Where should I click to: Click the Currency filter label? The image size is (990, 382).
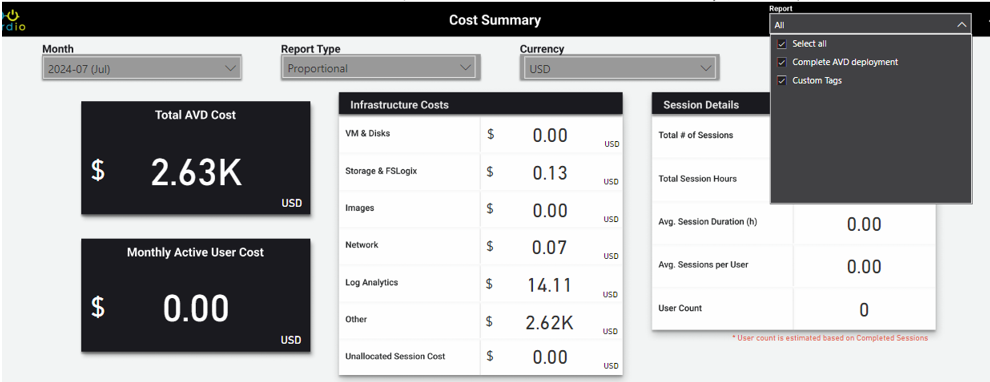coord(542,49)
